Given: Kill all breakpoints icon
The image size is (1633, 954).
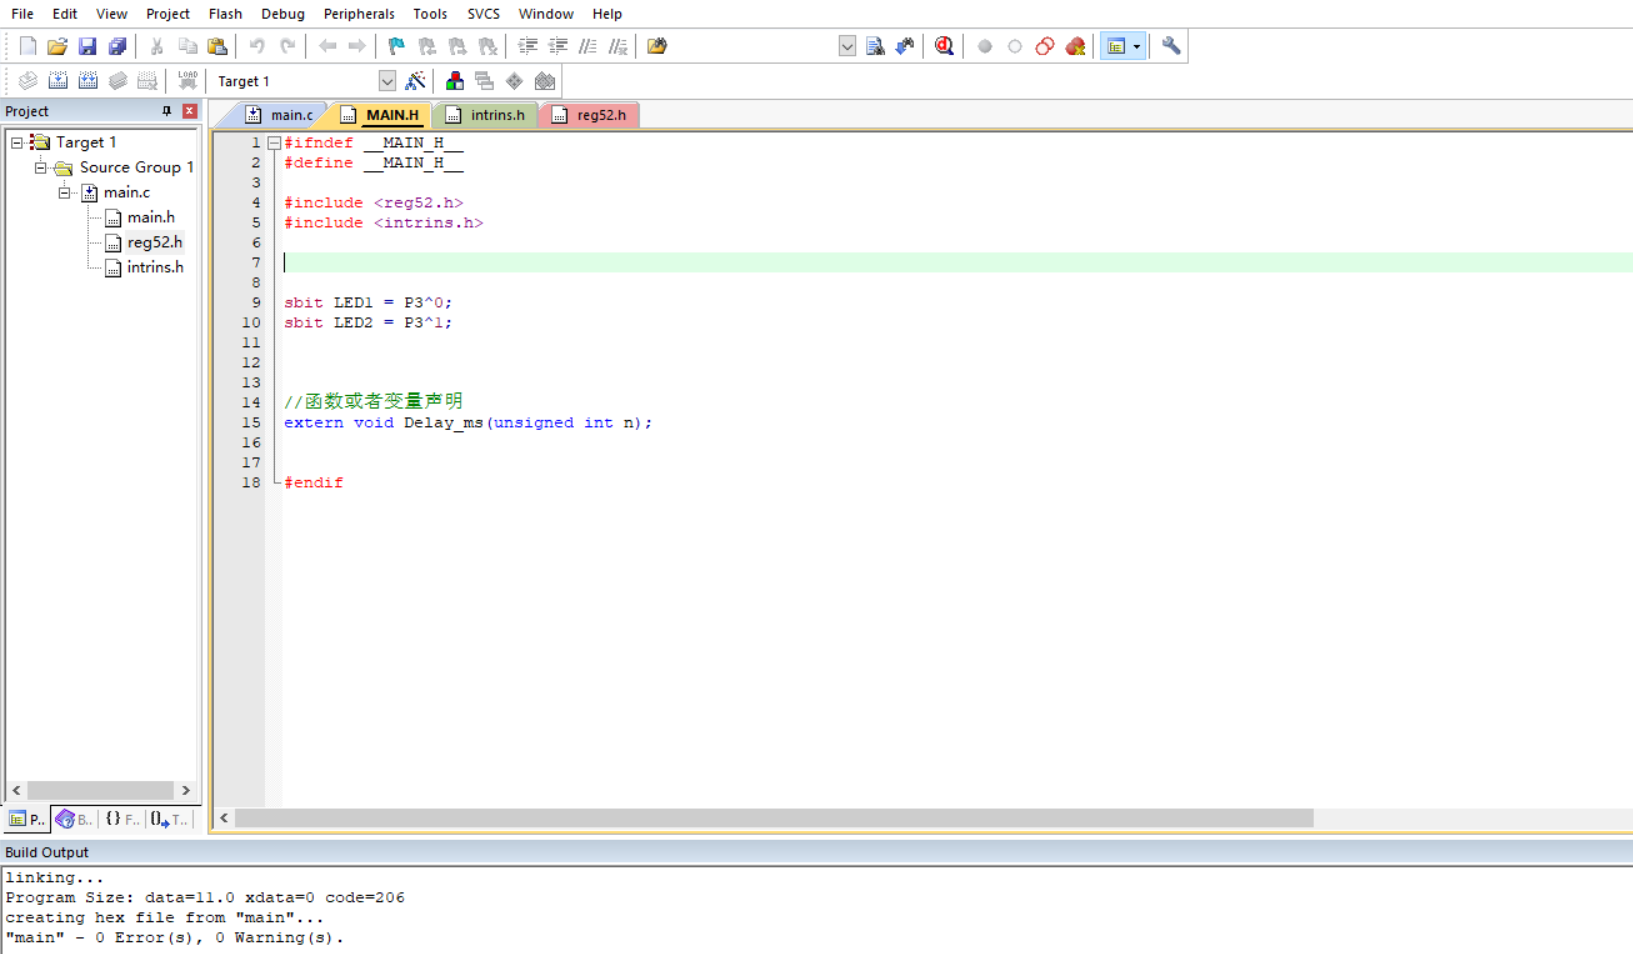Looking at the screenshot, I should coord(1075,46).
